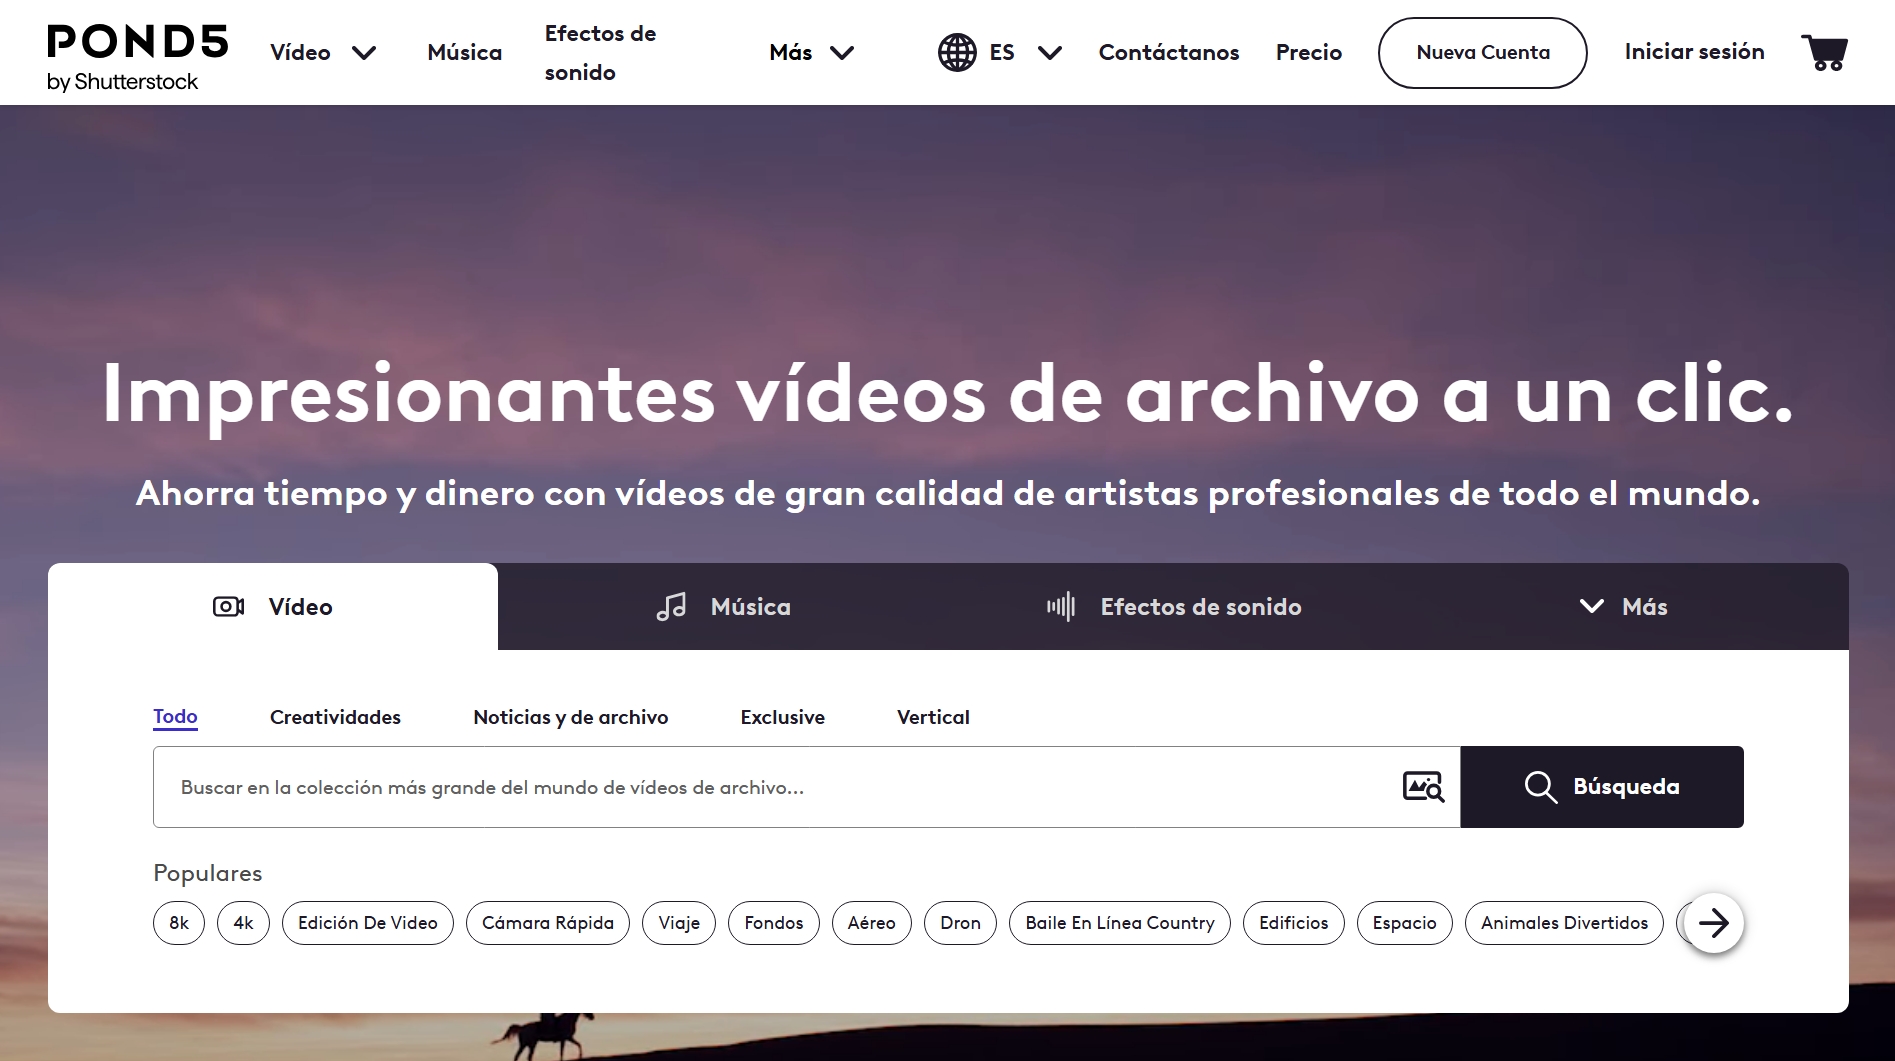Open the Iniciar sesión link
1895x1061 pixels.
pyautogui.click(x=1694, y=52)
